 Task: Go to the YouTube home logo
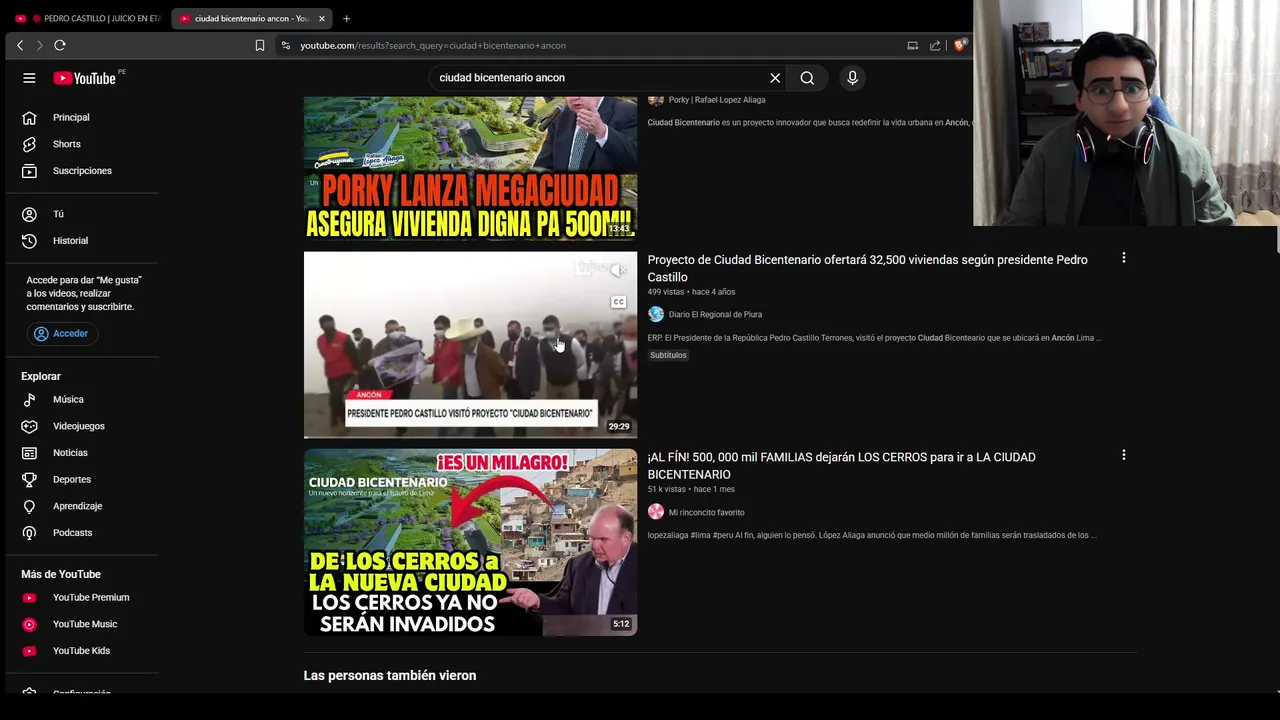click(x=85, y=78)
